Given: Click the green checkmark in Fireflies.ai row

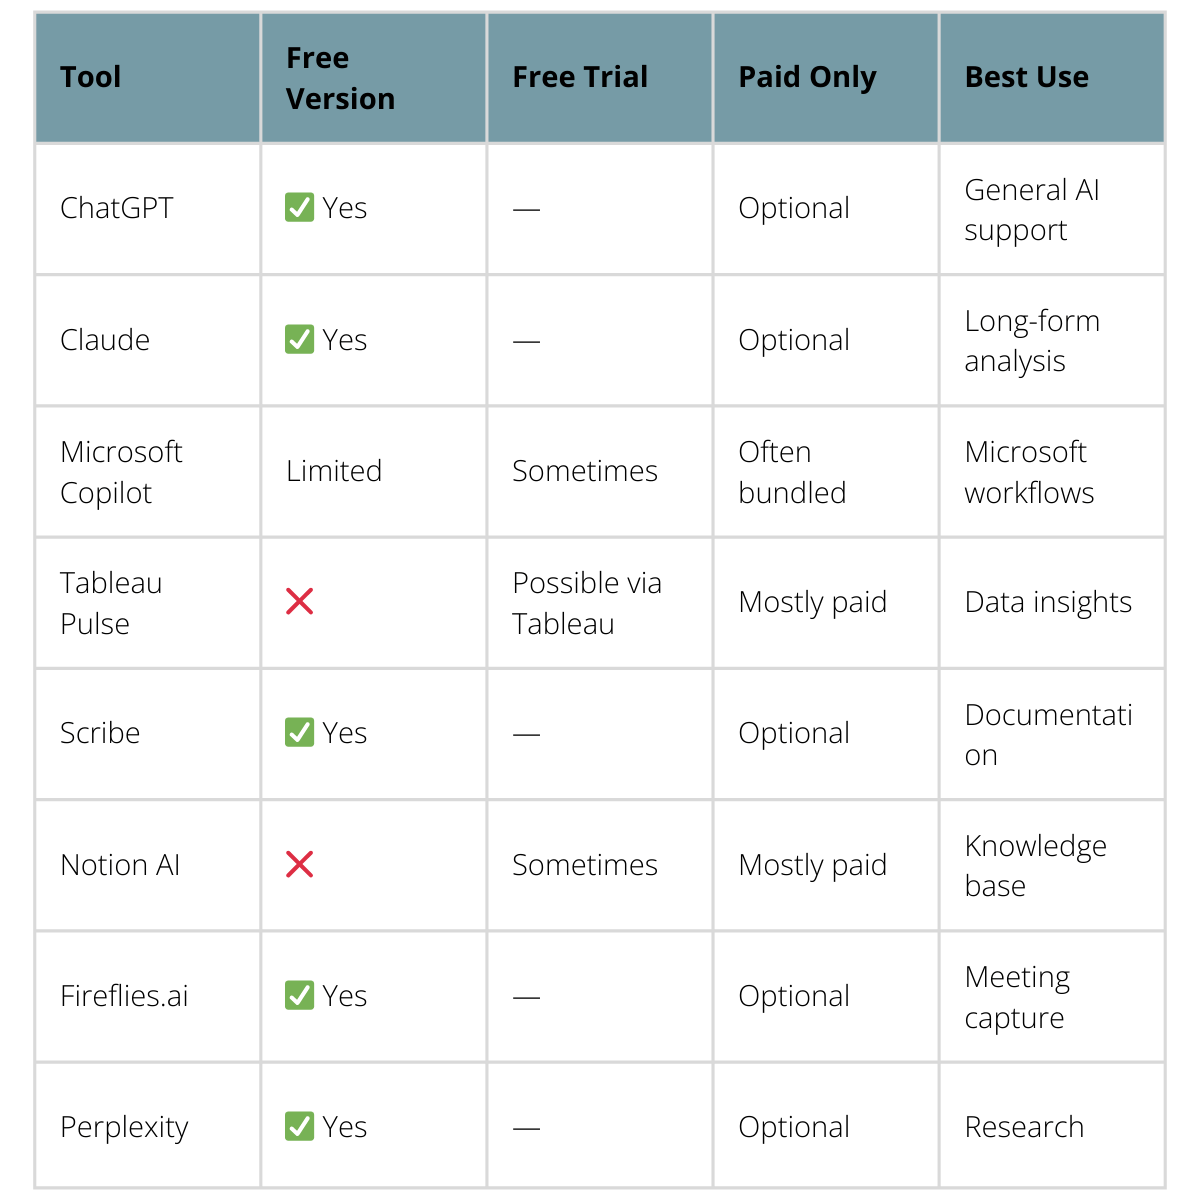Looking at the screenshot, I should click(299, 996).
